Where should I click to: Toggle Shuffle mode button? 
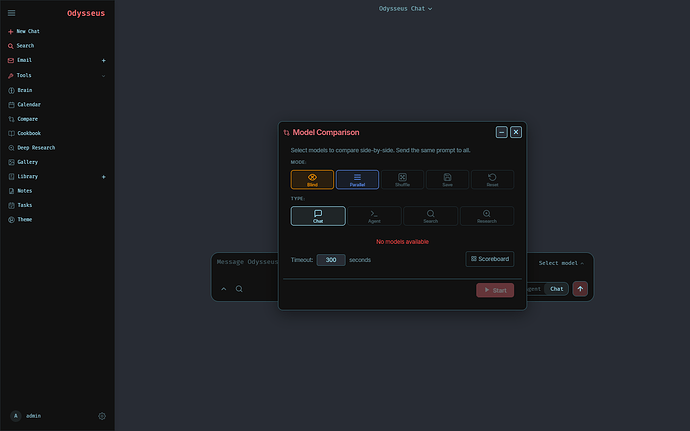click(x=402, y=180)
